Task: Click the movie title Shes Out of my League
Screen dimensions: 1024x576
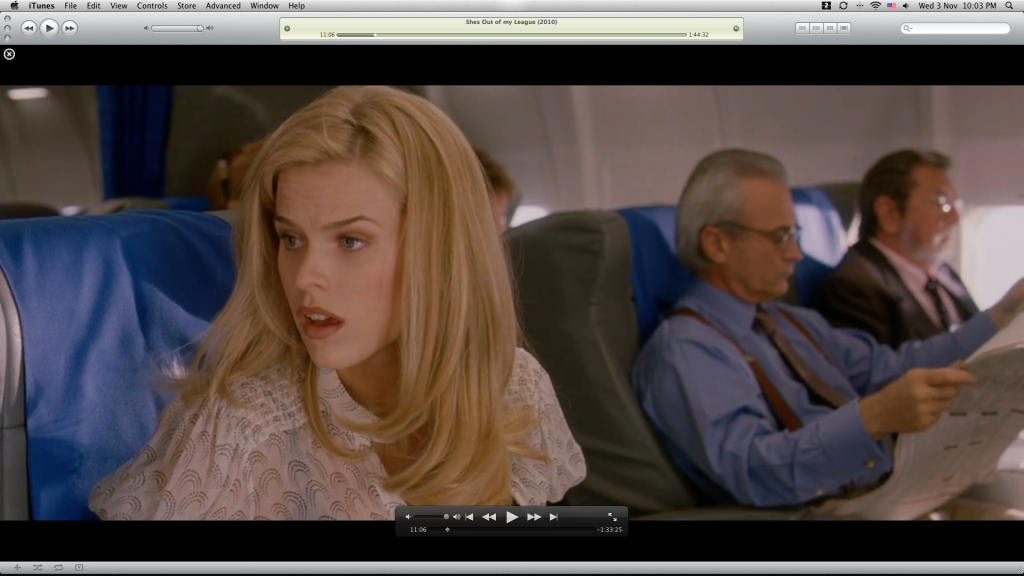Action: (x=511, y=22)
